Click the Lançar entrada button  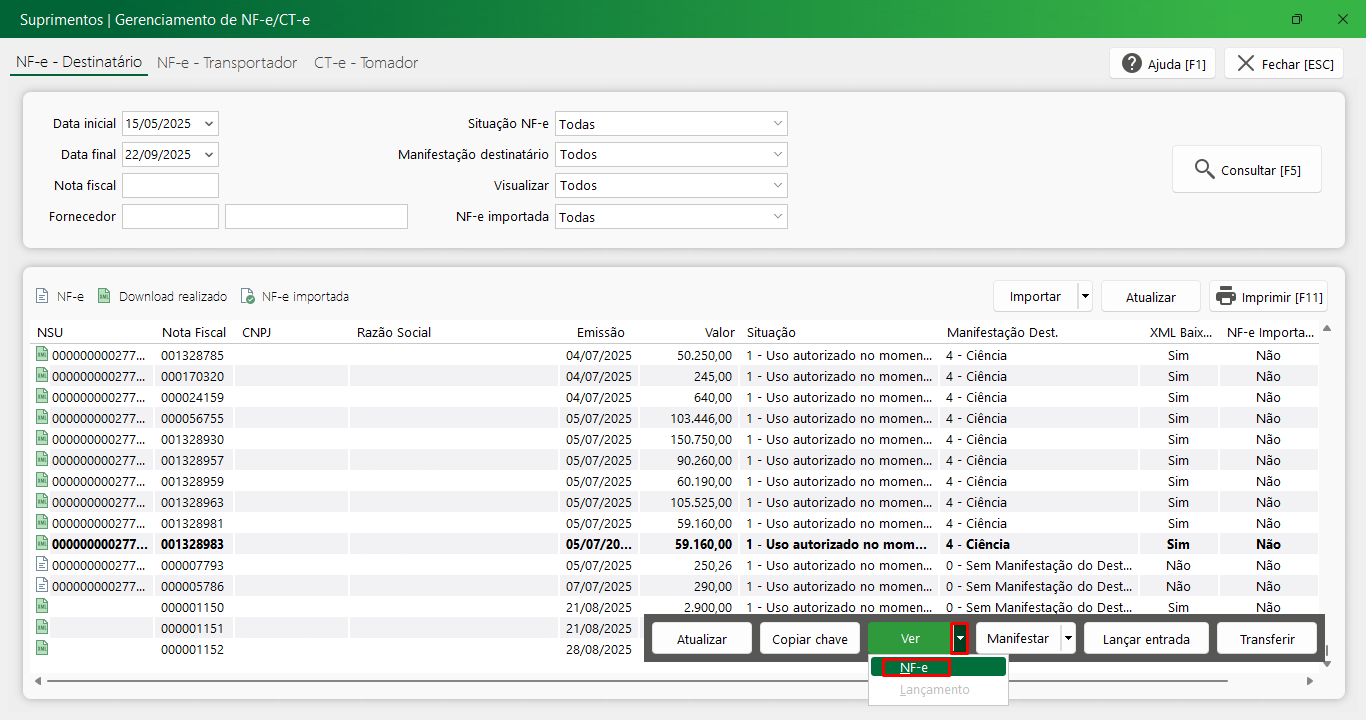tap(1145, 639)
